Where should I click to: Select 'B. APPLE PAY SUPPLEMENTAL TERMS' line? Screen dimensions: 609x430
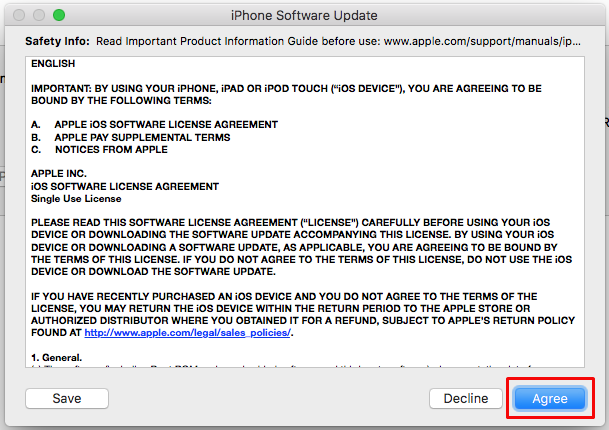(x=130, y=138)
